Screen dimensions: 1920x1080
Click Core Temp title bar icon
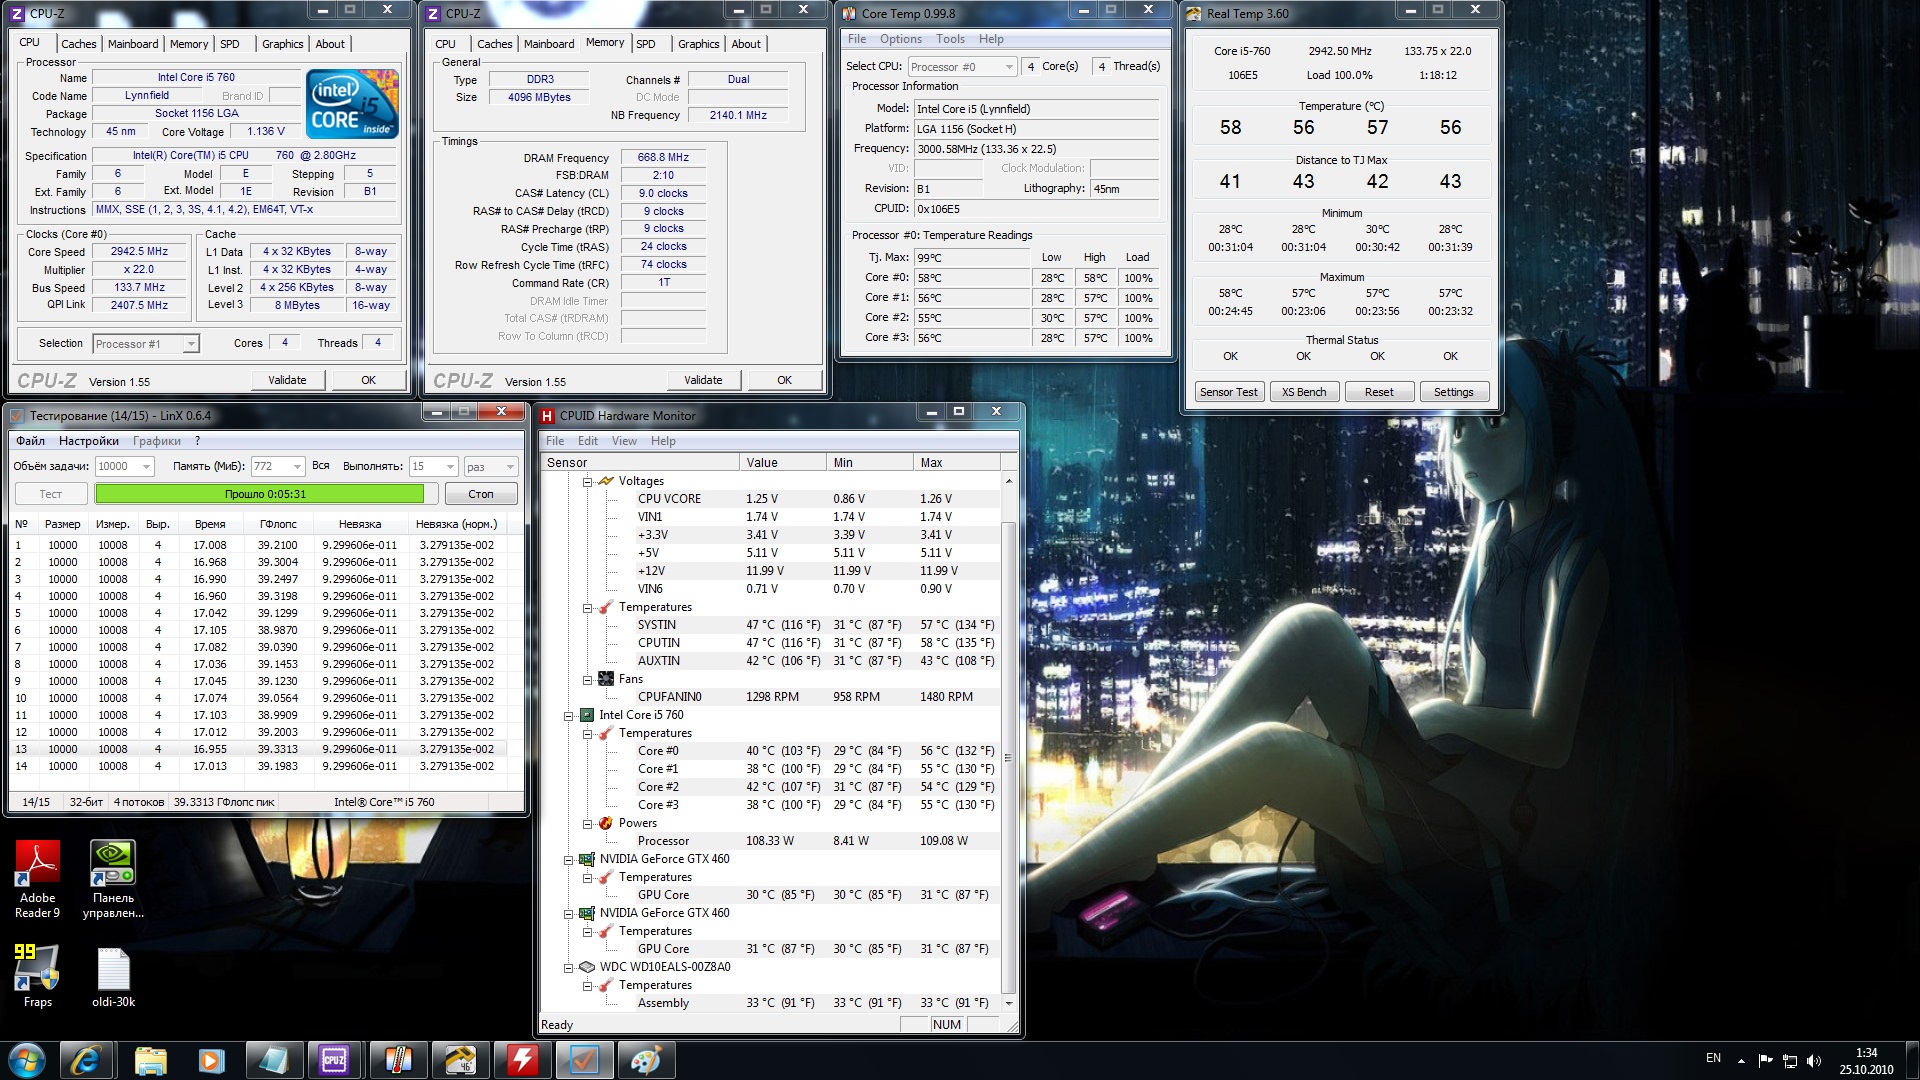(849, 14)
